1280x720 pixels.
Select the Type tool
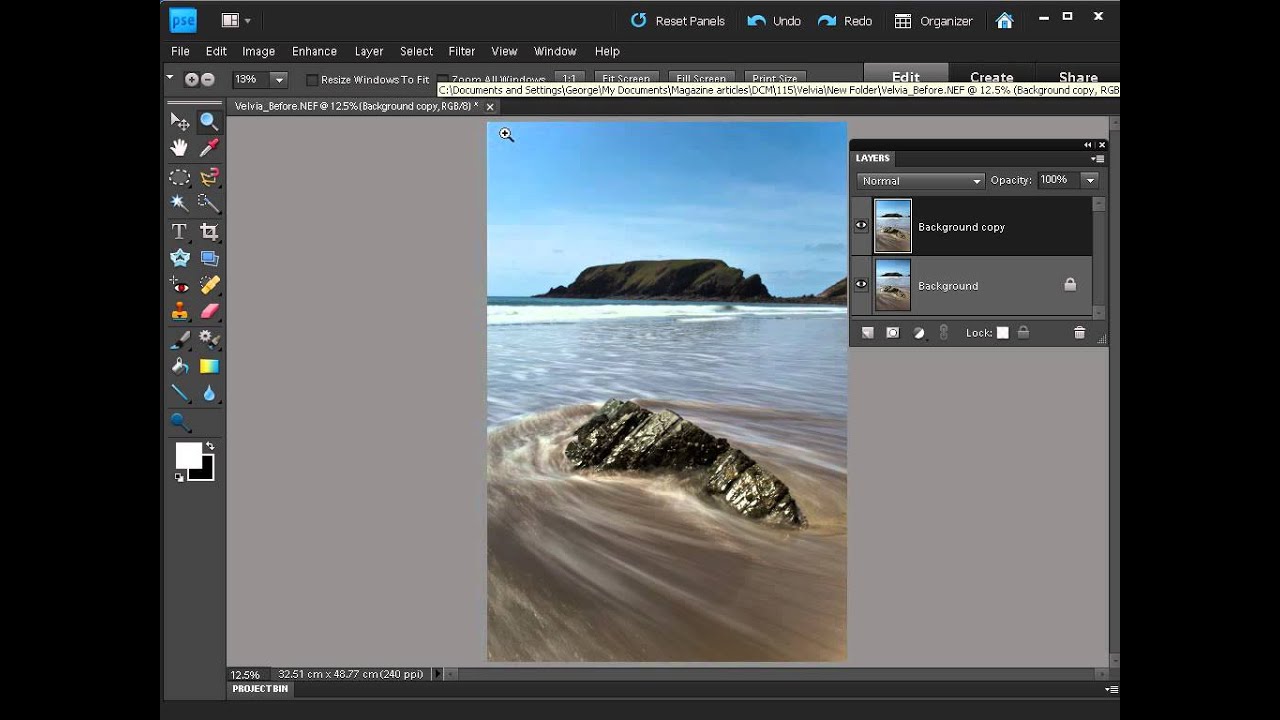click(179, 231)
